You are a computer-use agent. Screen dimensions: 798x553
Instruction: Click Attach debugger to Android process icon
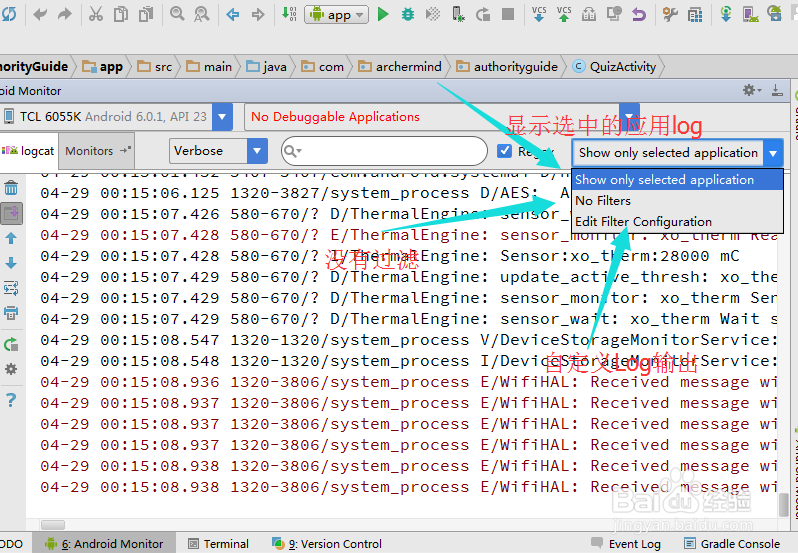(458, 14)
